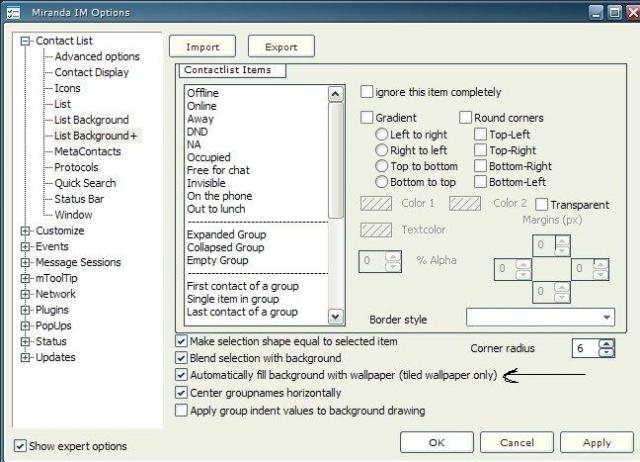Toggle Show expert options checkbox

pos(20,446)
